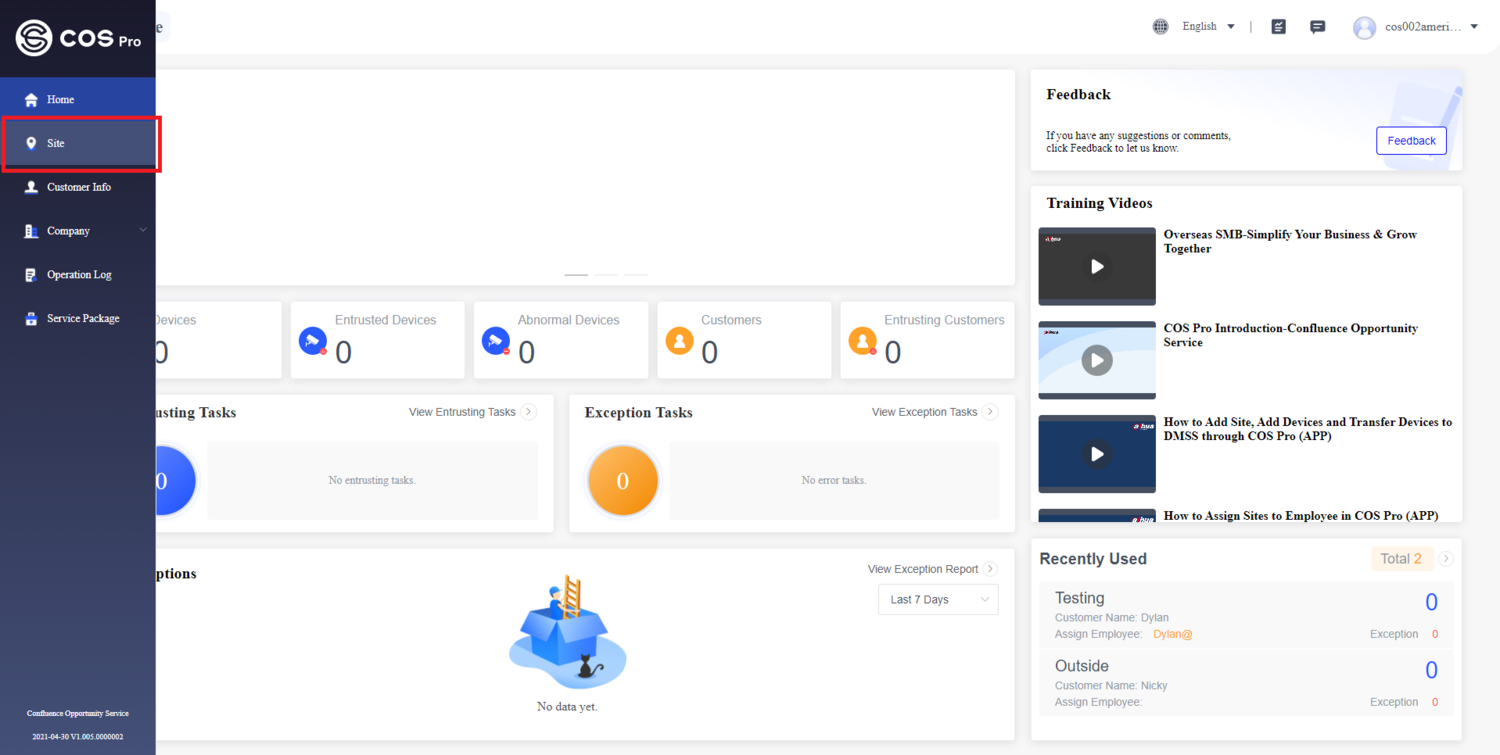Viewport: 1500px width, 755px height.
Task: Open the Last 7 Days dropdown
Action: tap(938, 599)
